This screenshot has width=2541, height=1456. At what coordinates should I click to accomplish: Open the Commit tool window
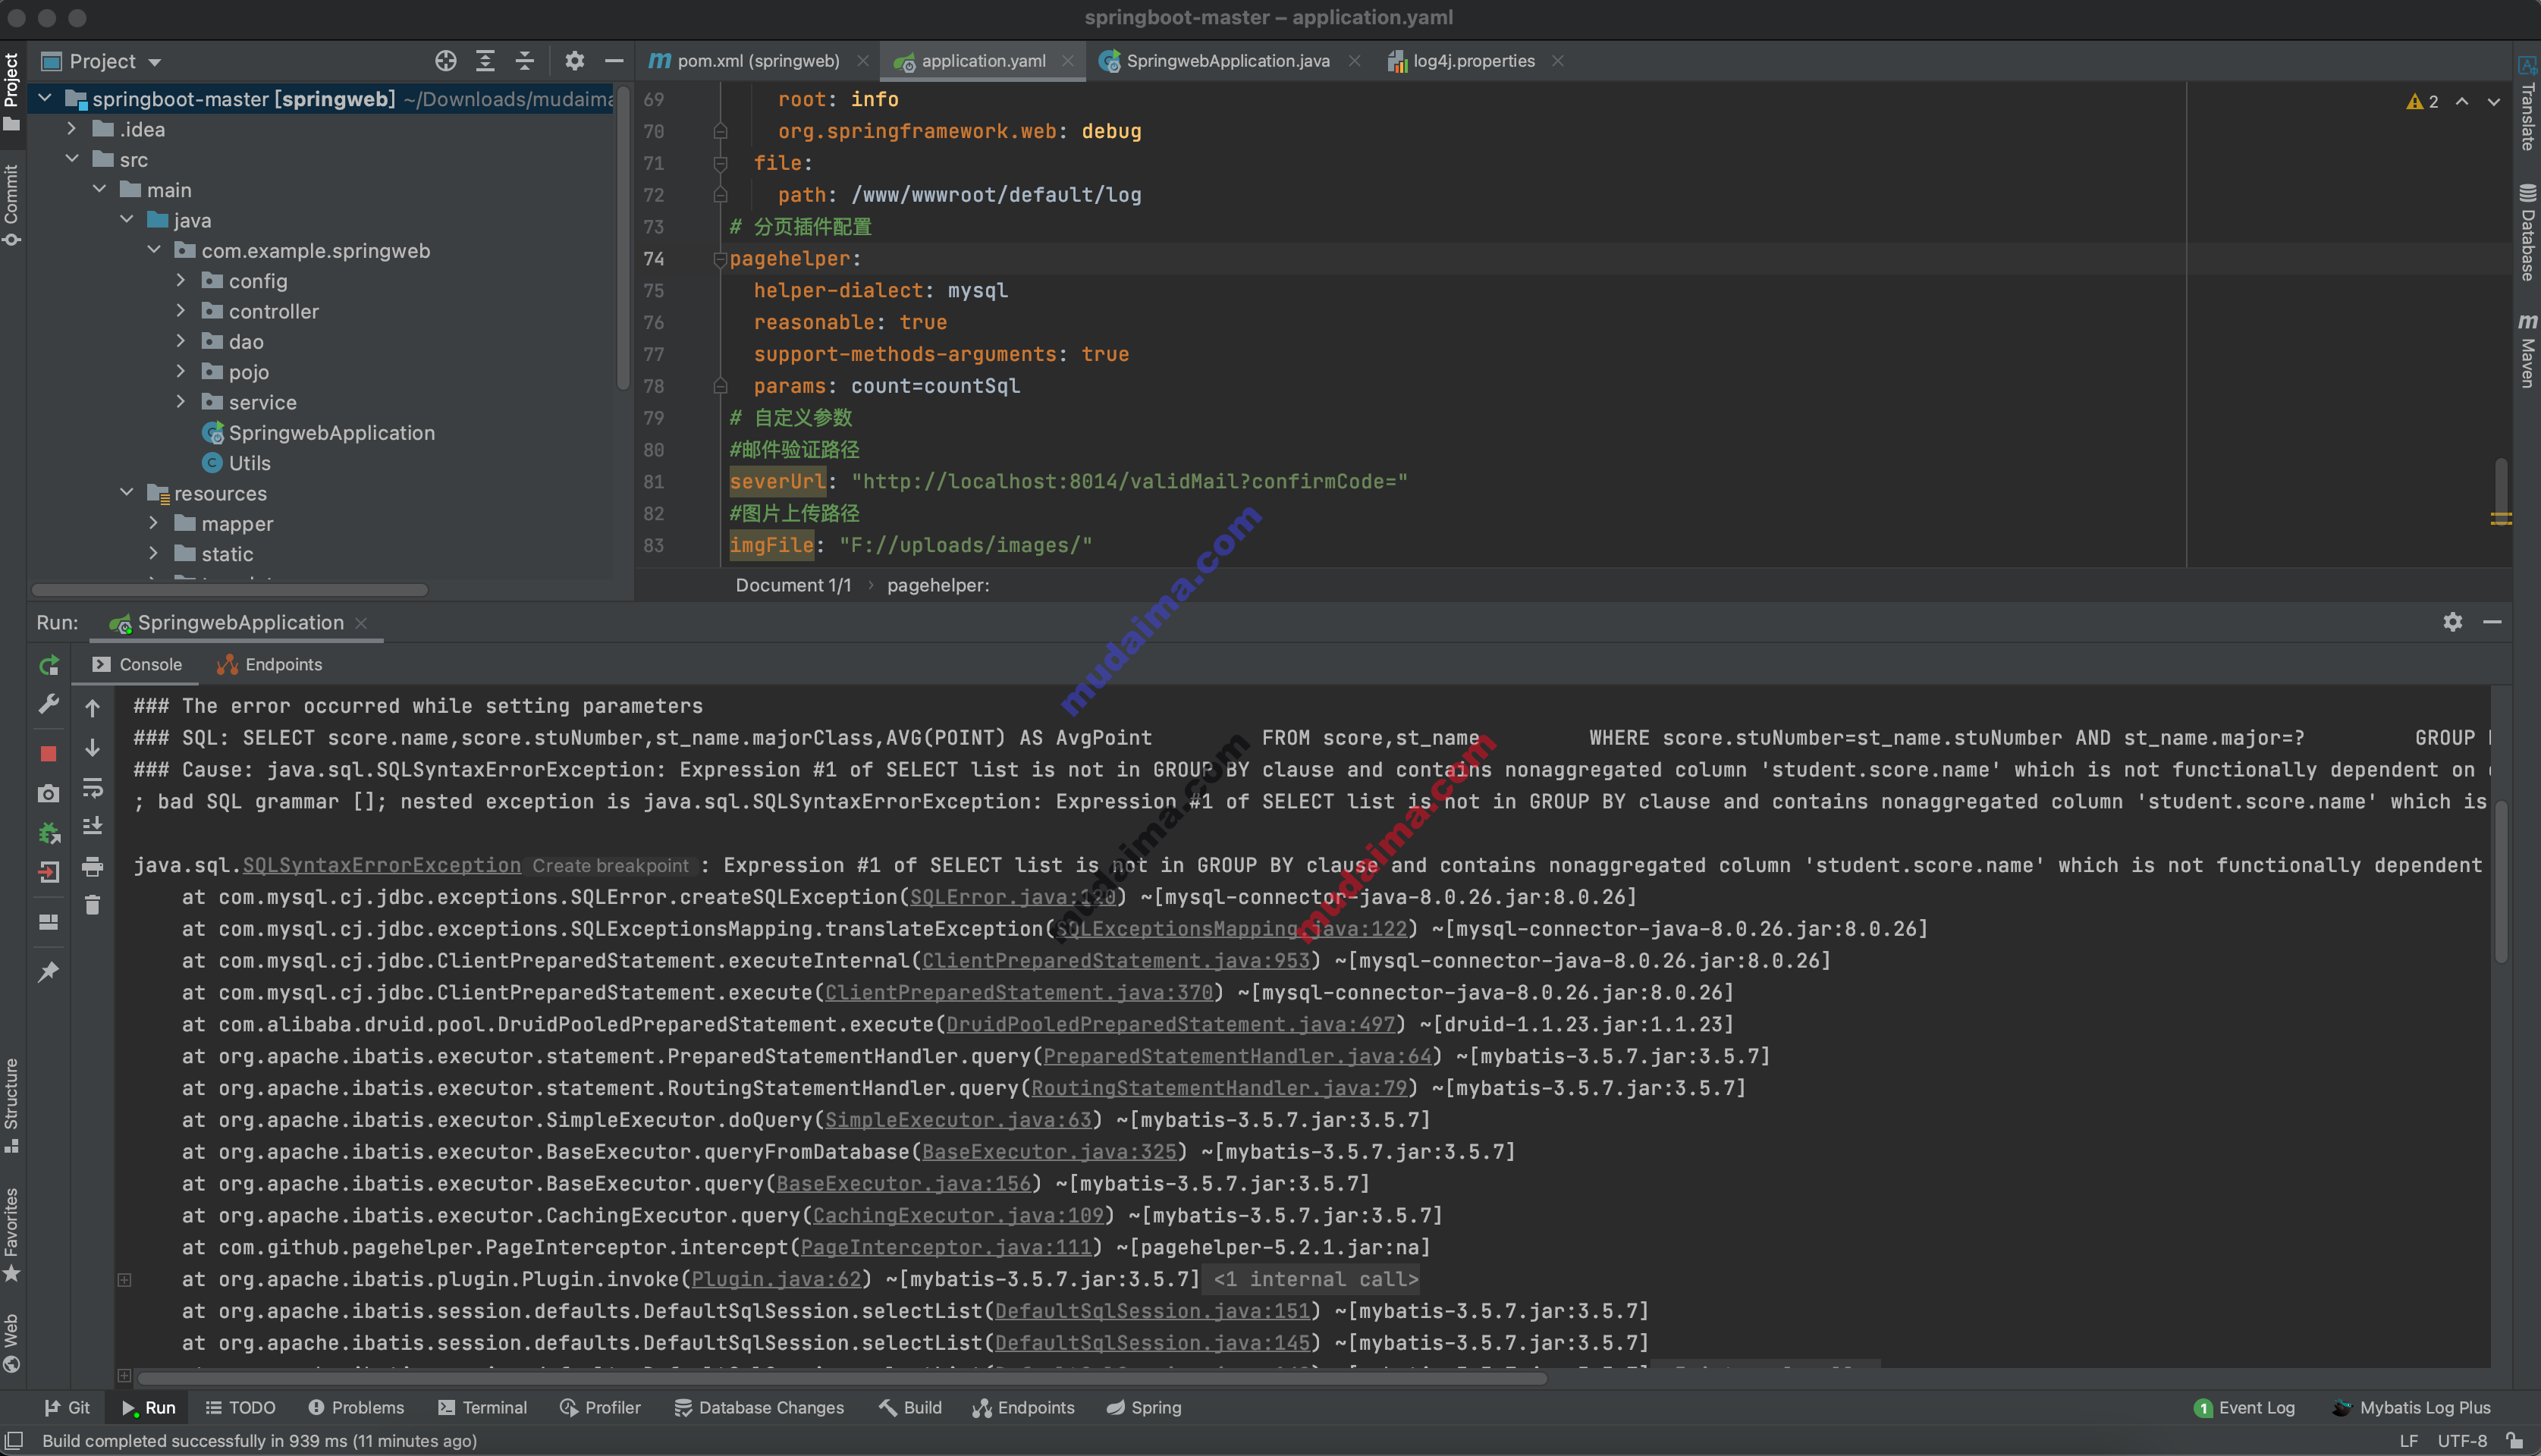click(12, 205)
